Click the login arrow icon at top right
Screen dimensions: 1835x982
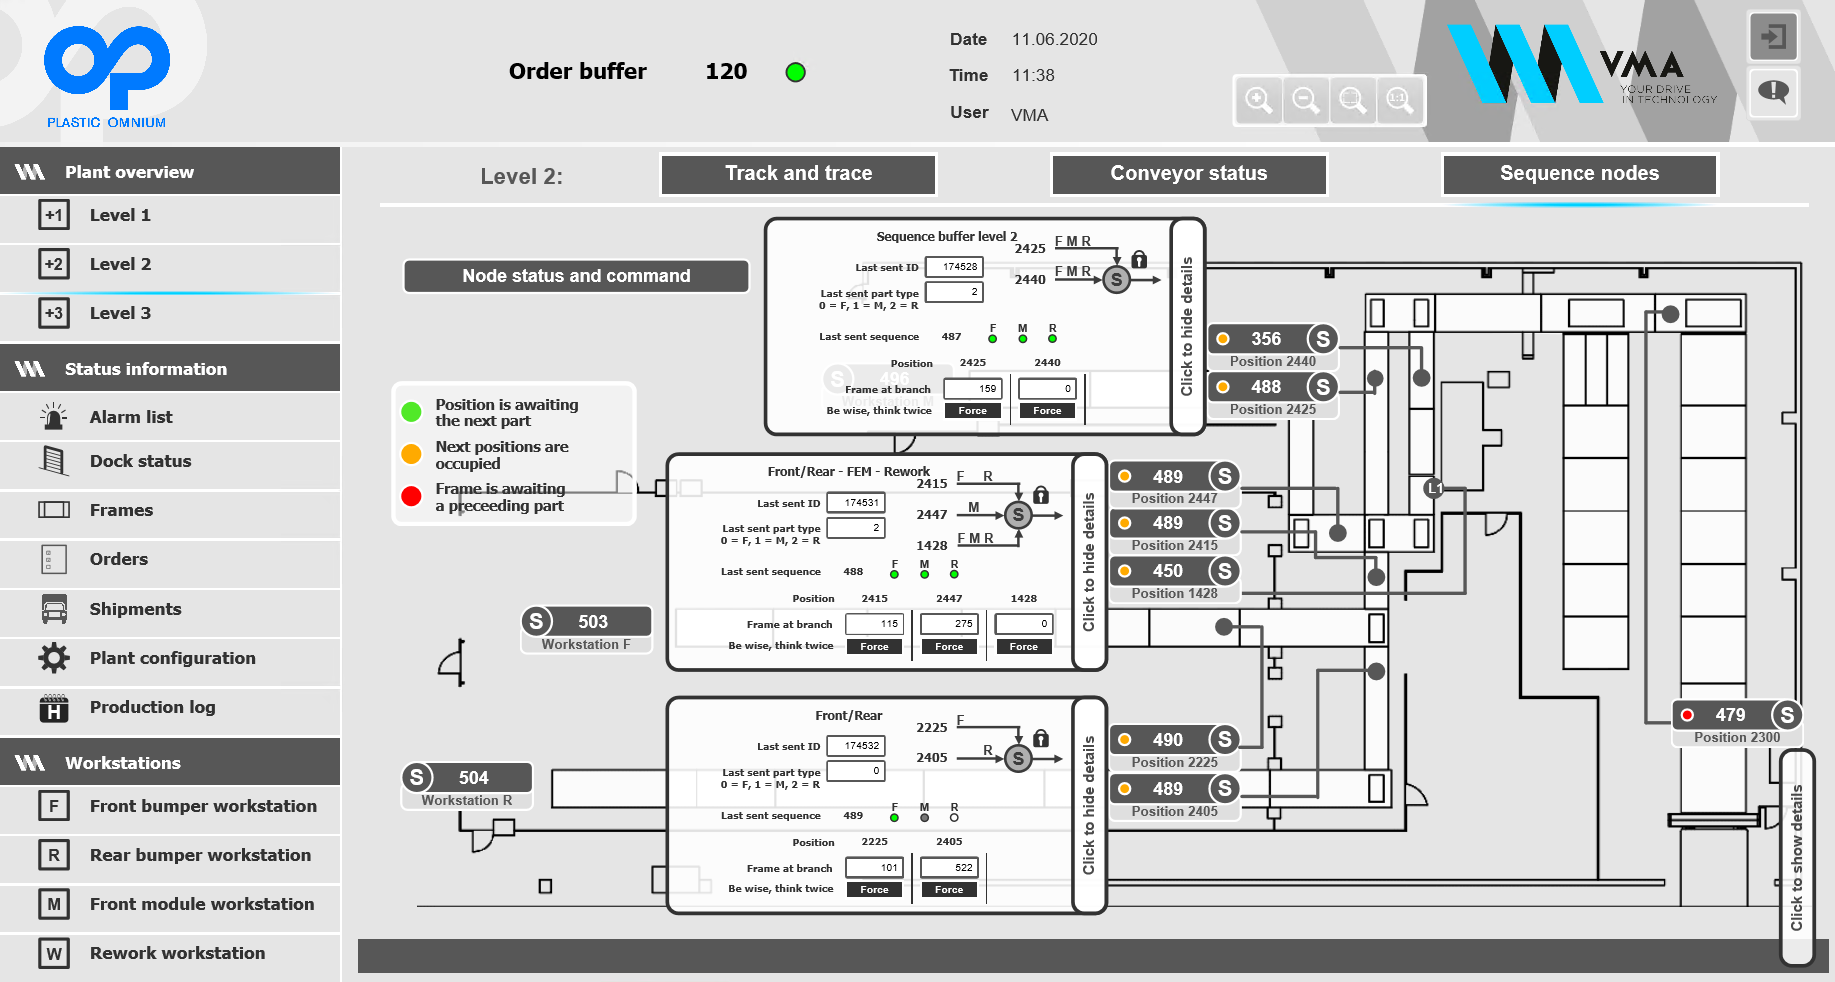[1773, 38]
